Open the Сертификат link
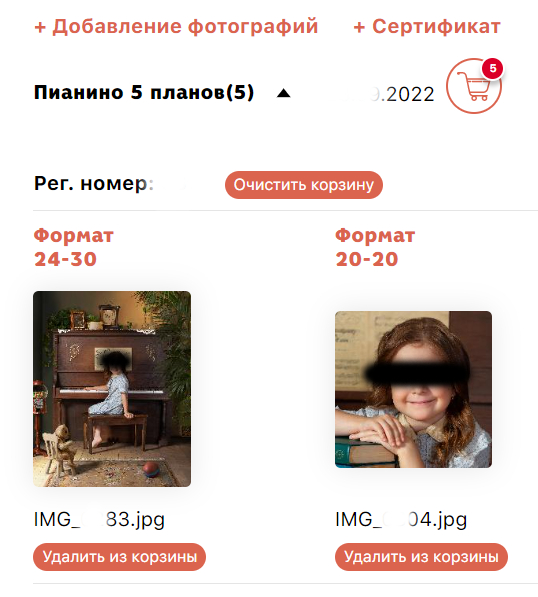 (427, 27)
